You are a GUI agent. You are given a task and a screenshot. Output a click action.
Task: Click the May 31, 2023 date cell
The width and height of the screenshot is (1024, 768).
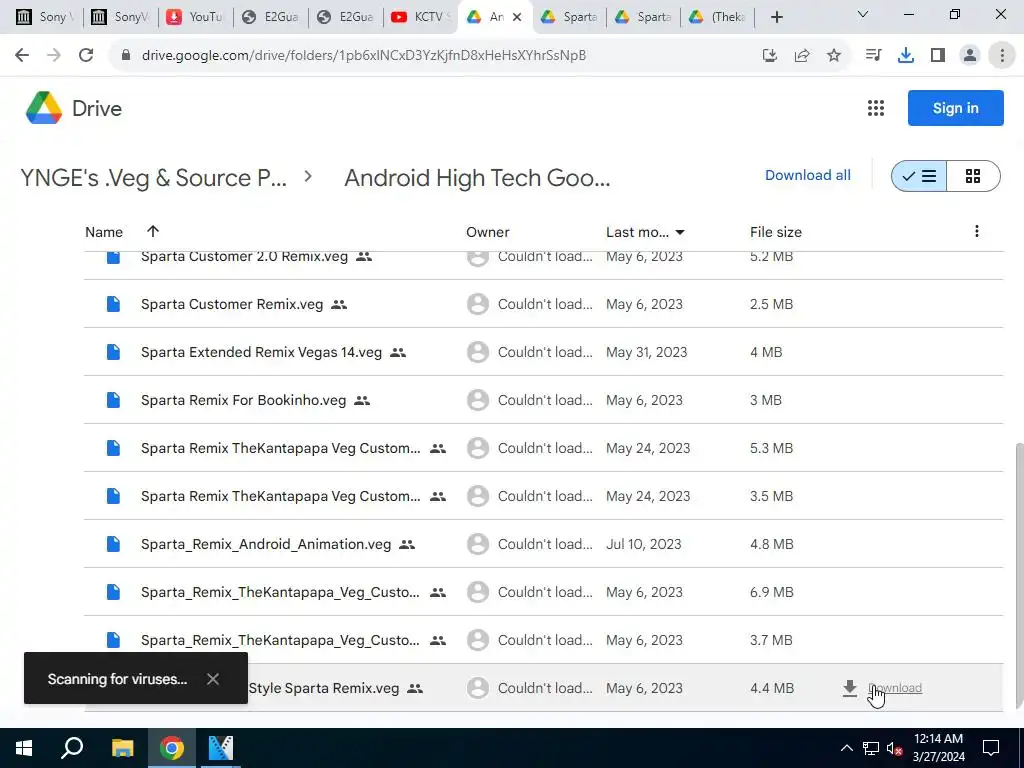pos(647,352)
